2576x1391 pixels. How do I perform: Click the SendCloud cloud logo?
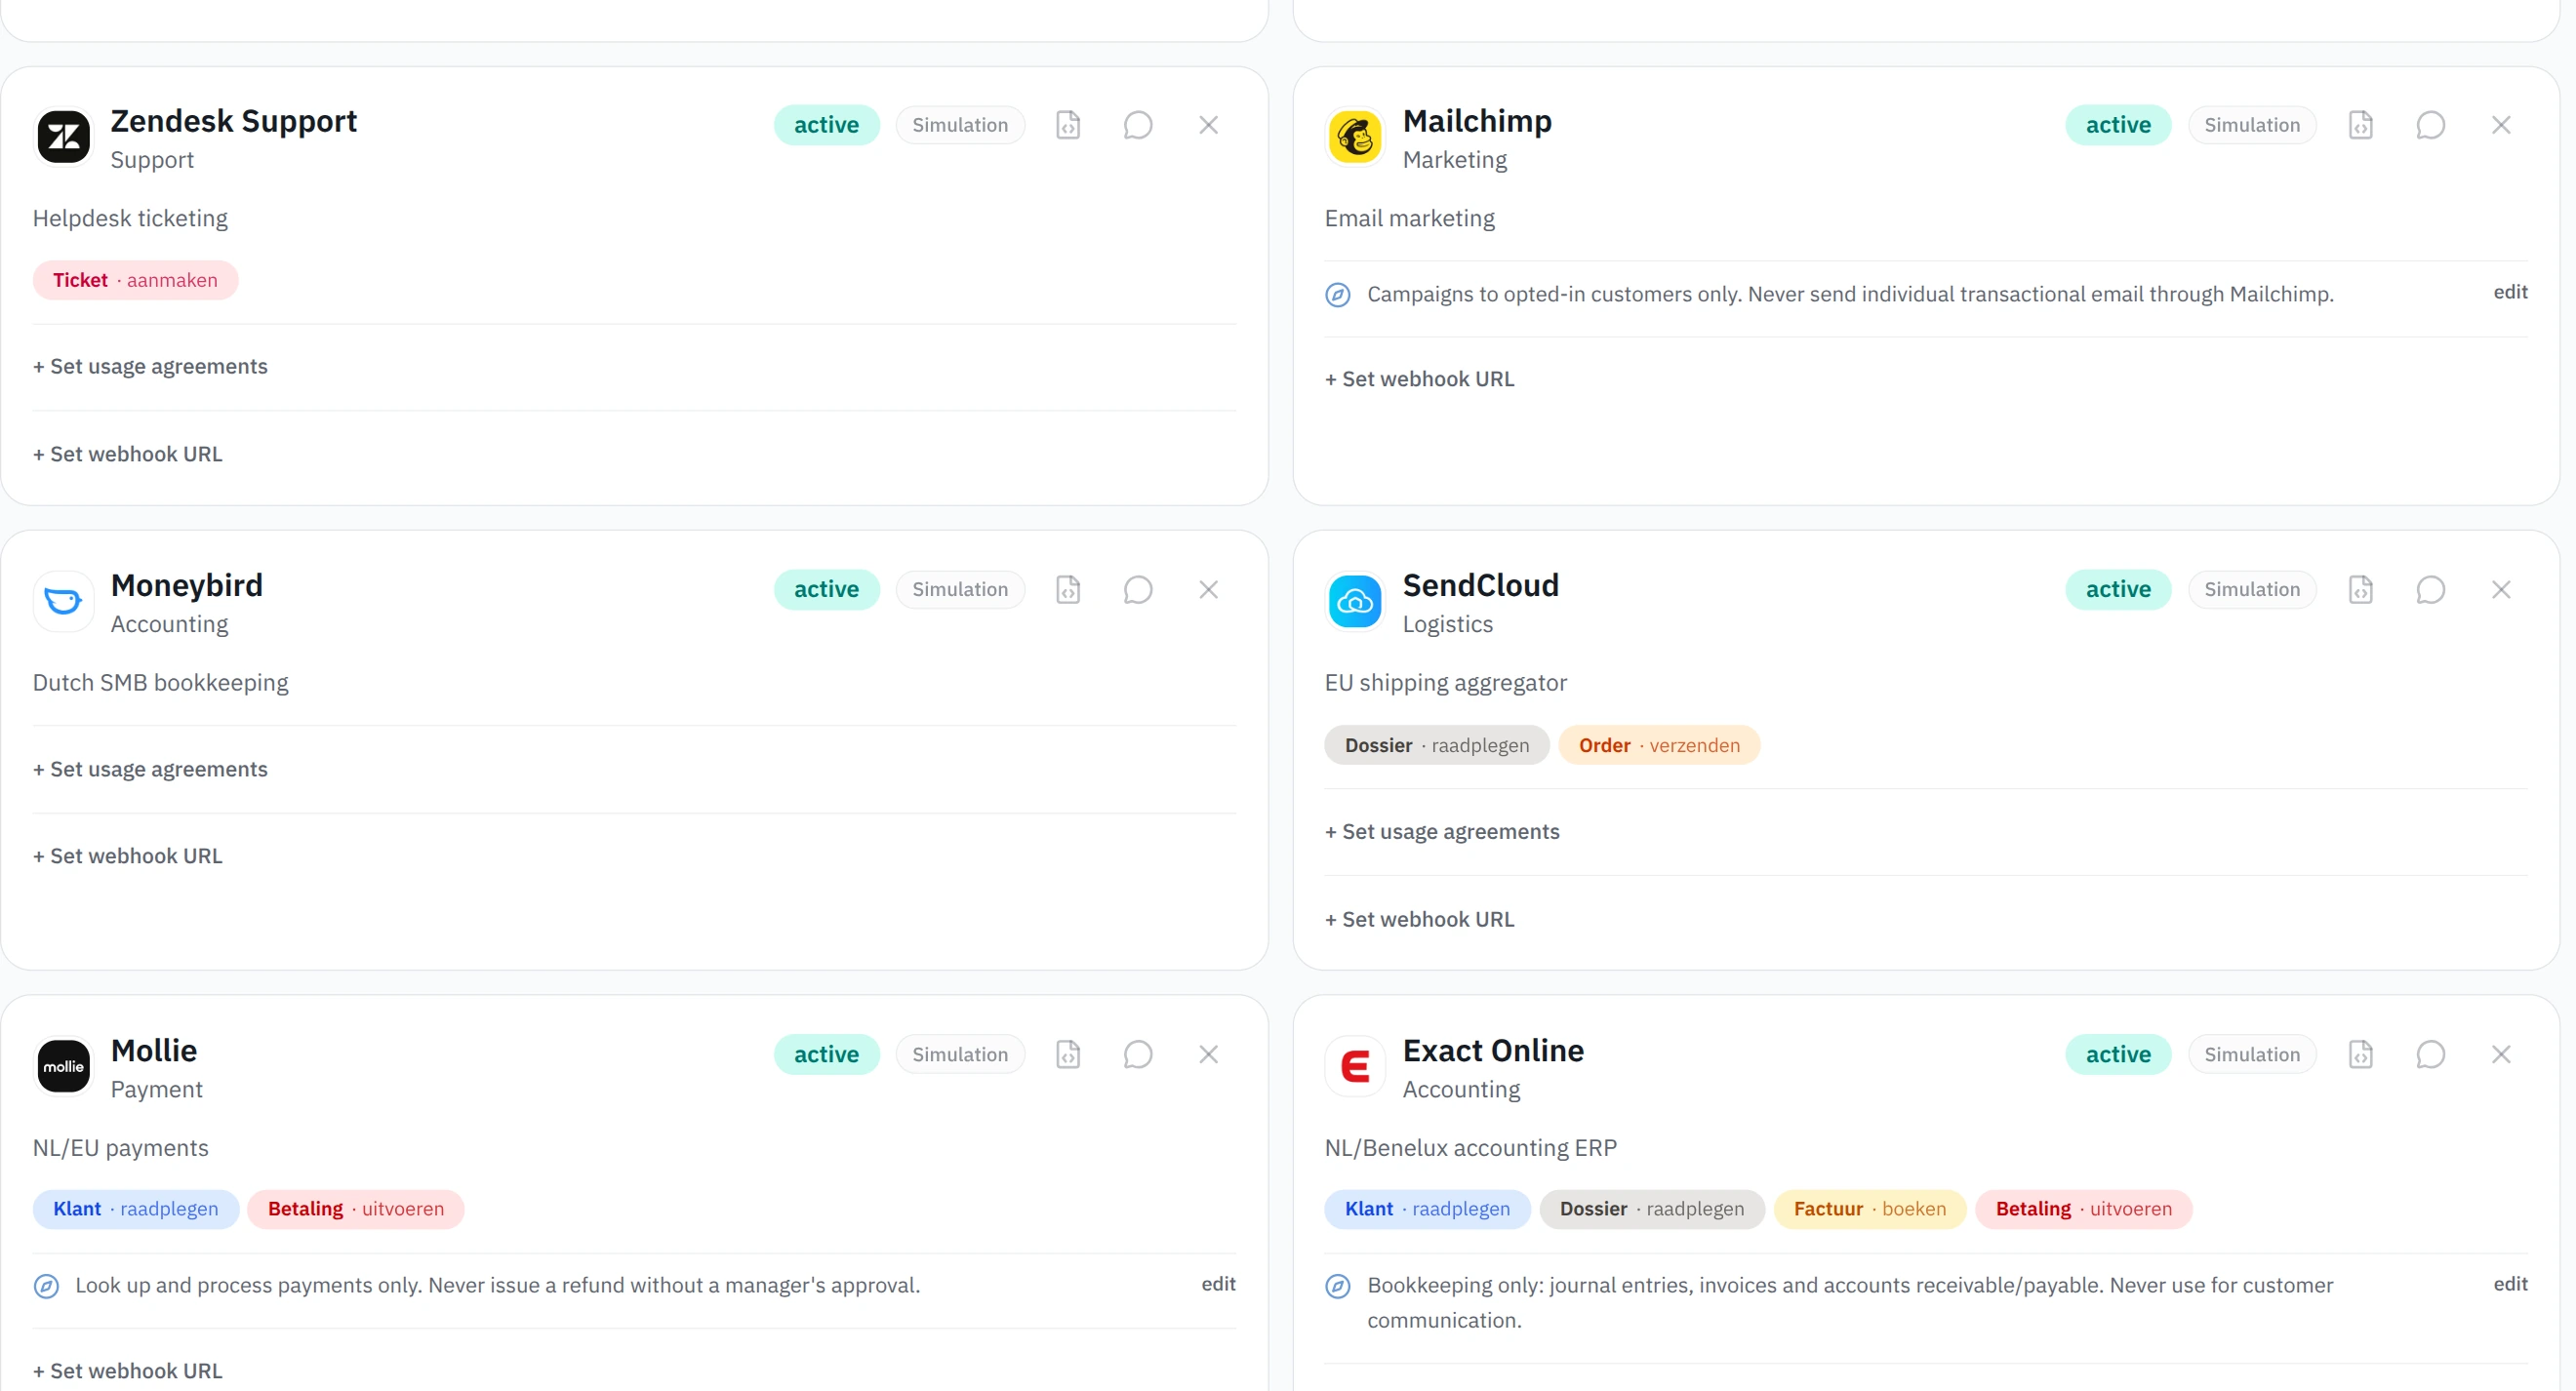point(1355,601)
